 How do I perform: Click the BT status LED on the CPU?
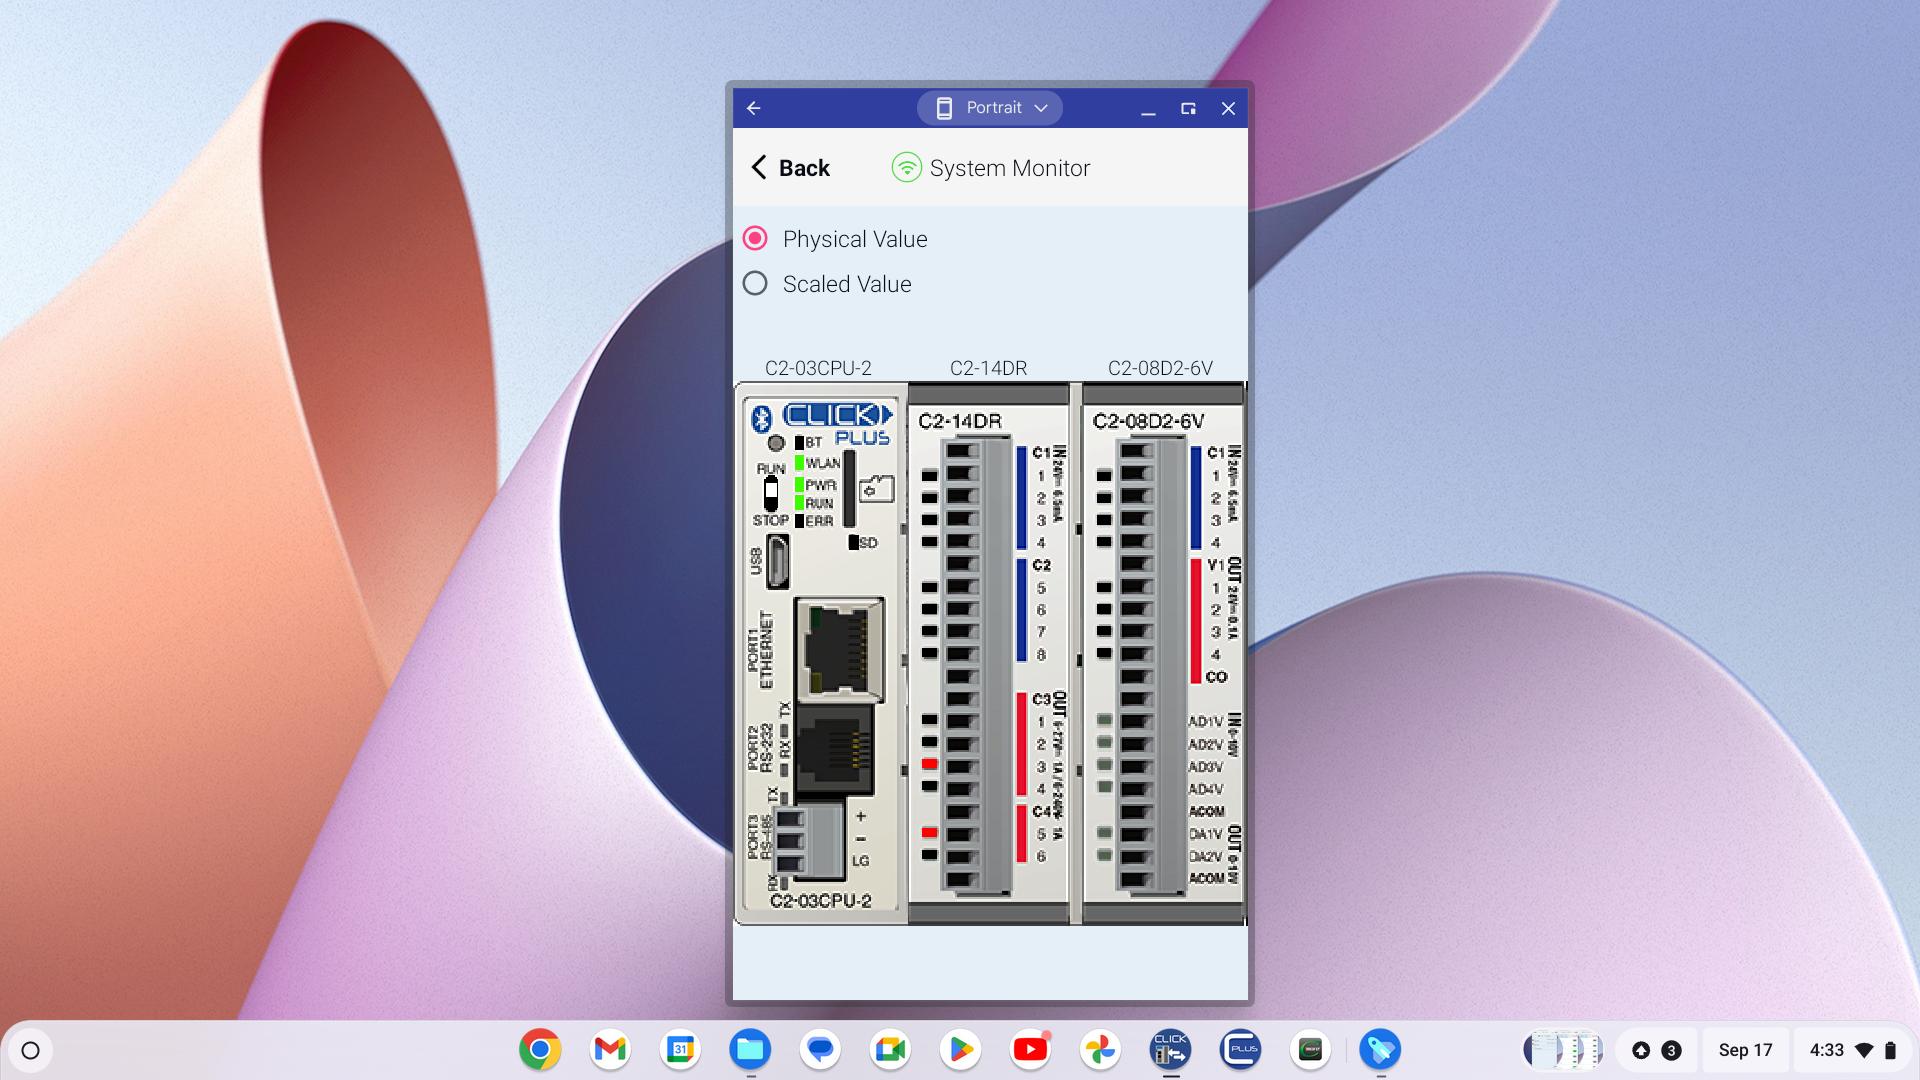click(x=800, y=442)
